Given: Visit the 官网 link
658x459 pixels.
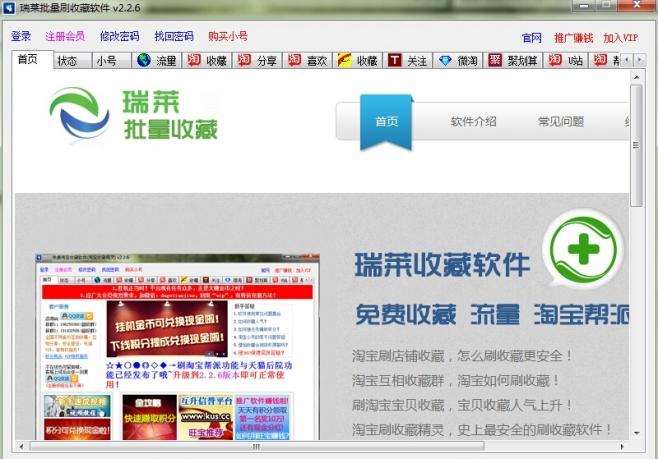Looking at the screenshot, I should (x=532, y=38).
